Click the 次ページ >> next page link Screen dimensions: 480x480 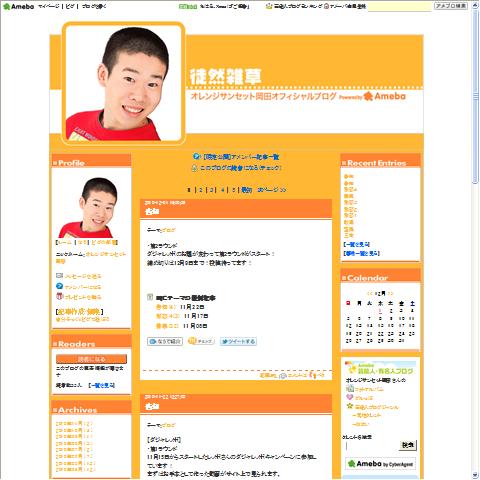pos(272,190)
